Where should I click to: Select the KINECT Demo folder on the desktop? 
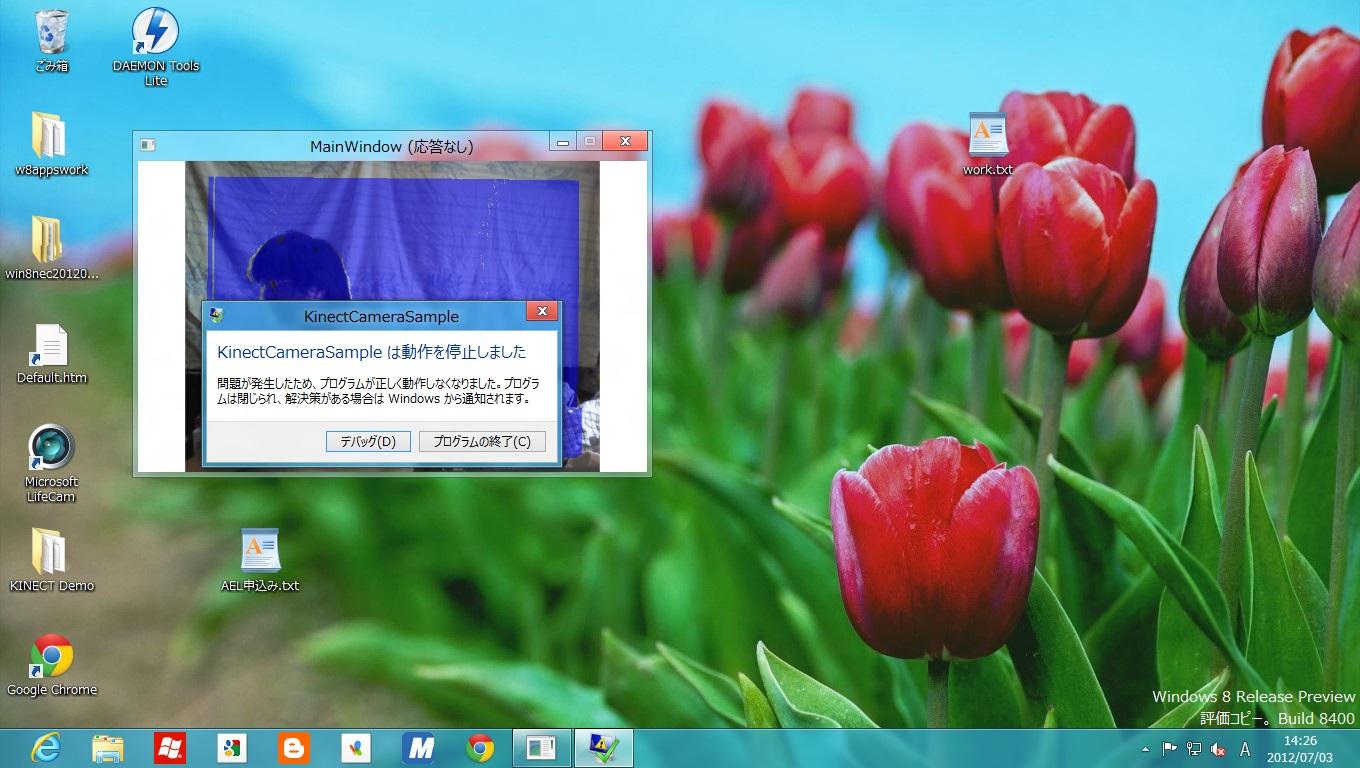tap(51, 560)
